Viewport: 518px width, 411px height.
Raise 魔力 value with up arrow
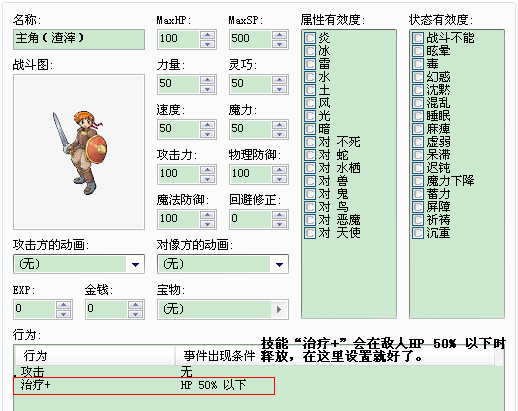(x=279, y=125)
